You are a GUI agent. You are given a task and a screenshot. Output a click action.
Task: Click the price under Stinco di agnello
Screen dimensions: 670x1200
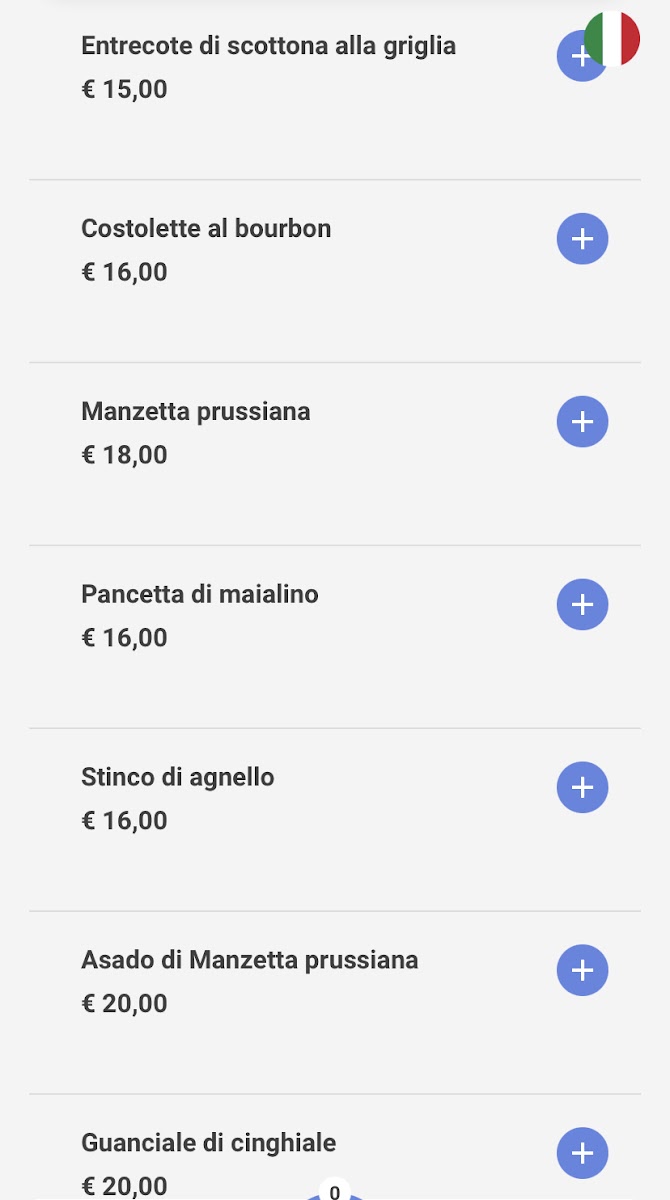tap(125, 821)
